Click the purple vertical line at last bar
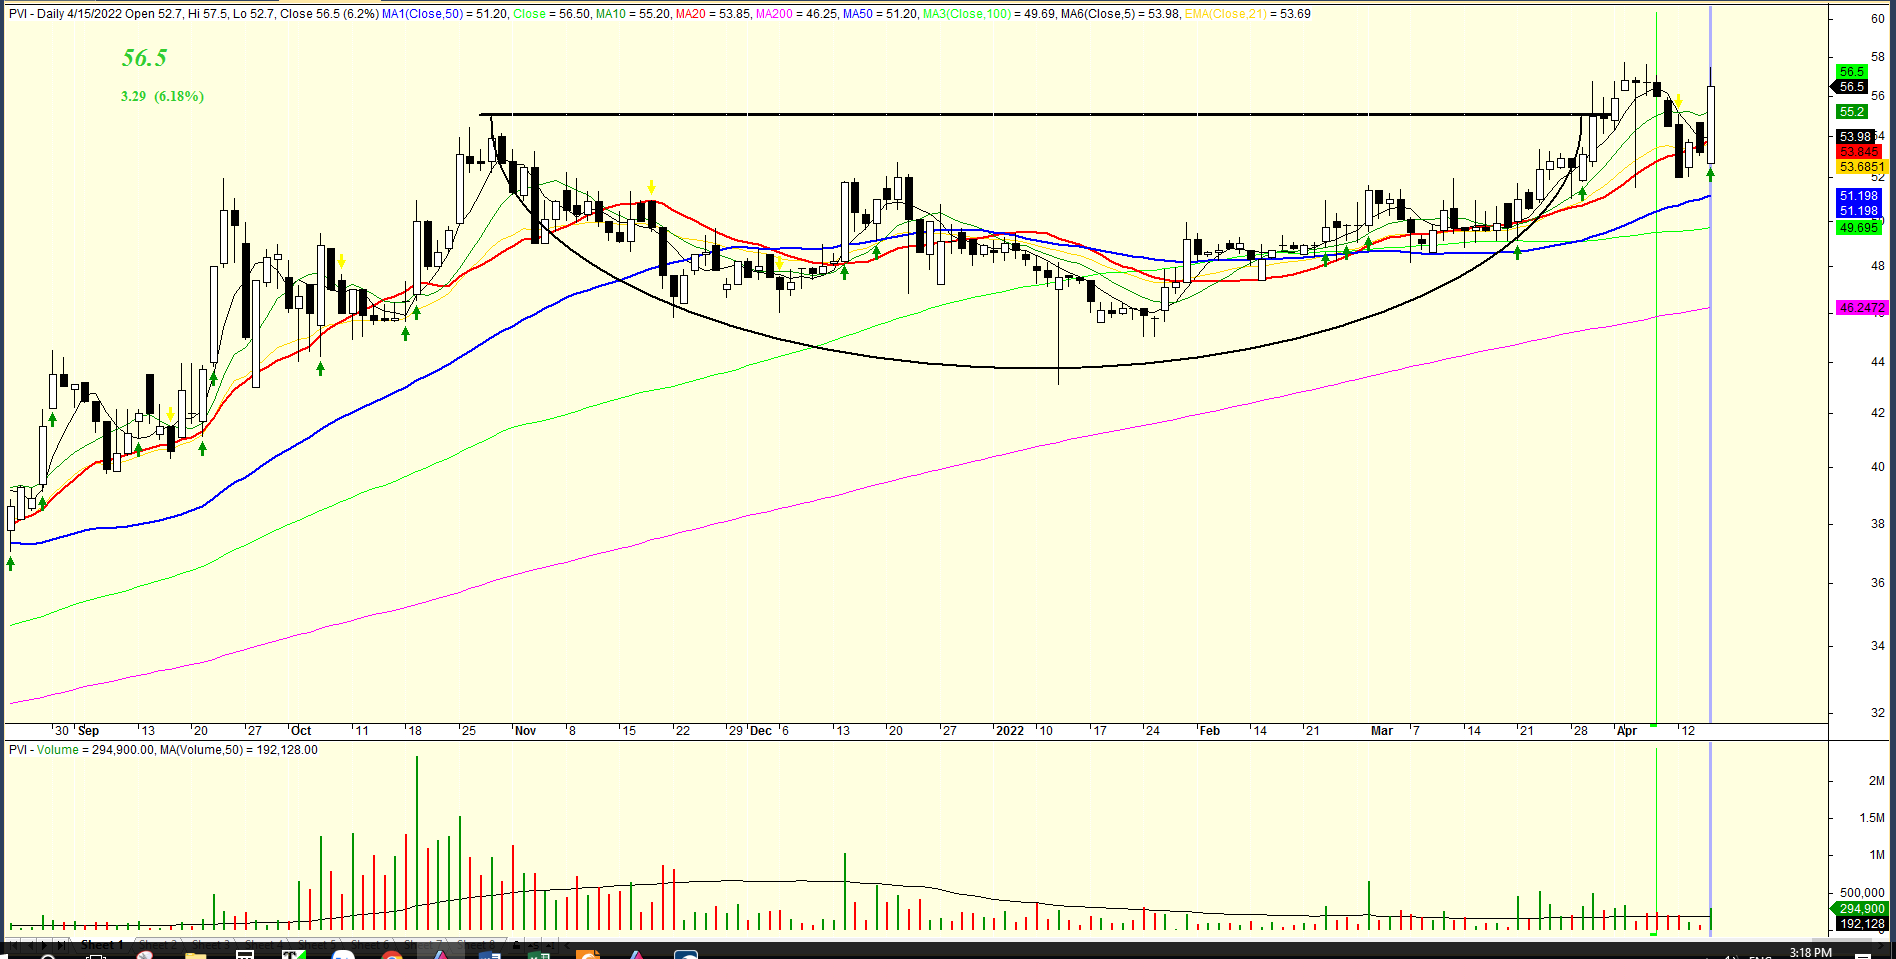The height and width of the screenshot is (959, 1896). 1711,450
